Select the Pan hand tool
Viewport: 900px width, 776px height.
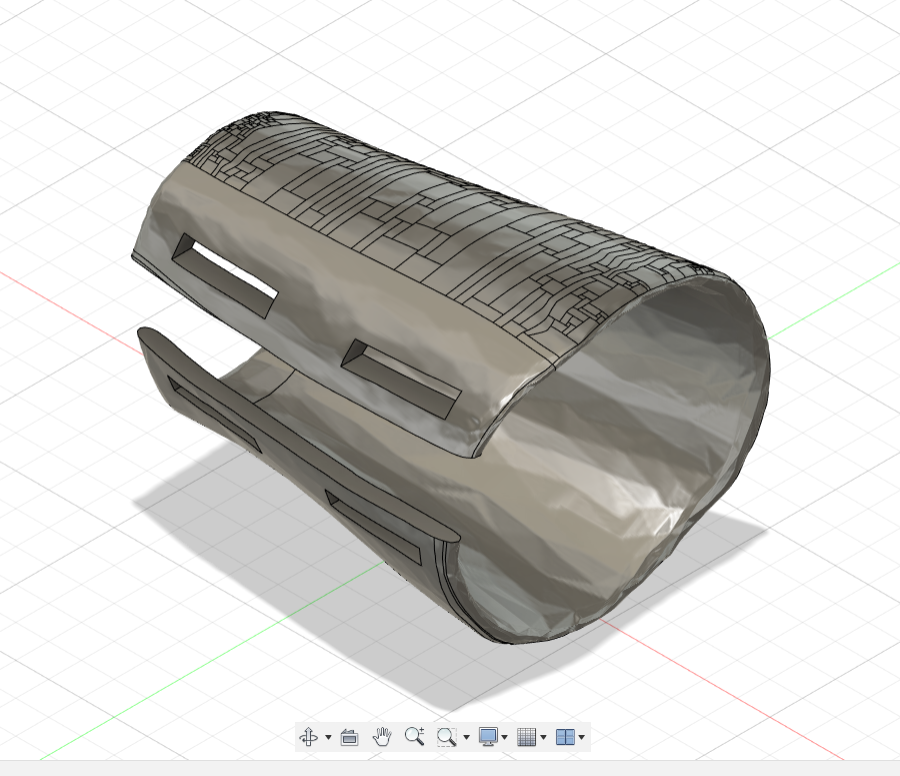(x=382, y=736)
